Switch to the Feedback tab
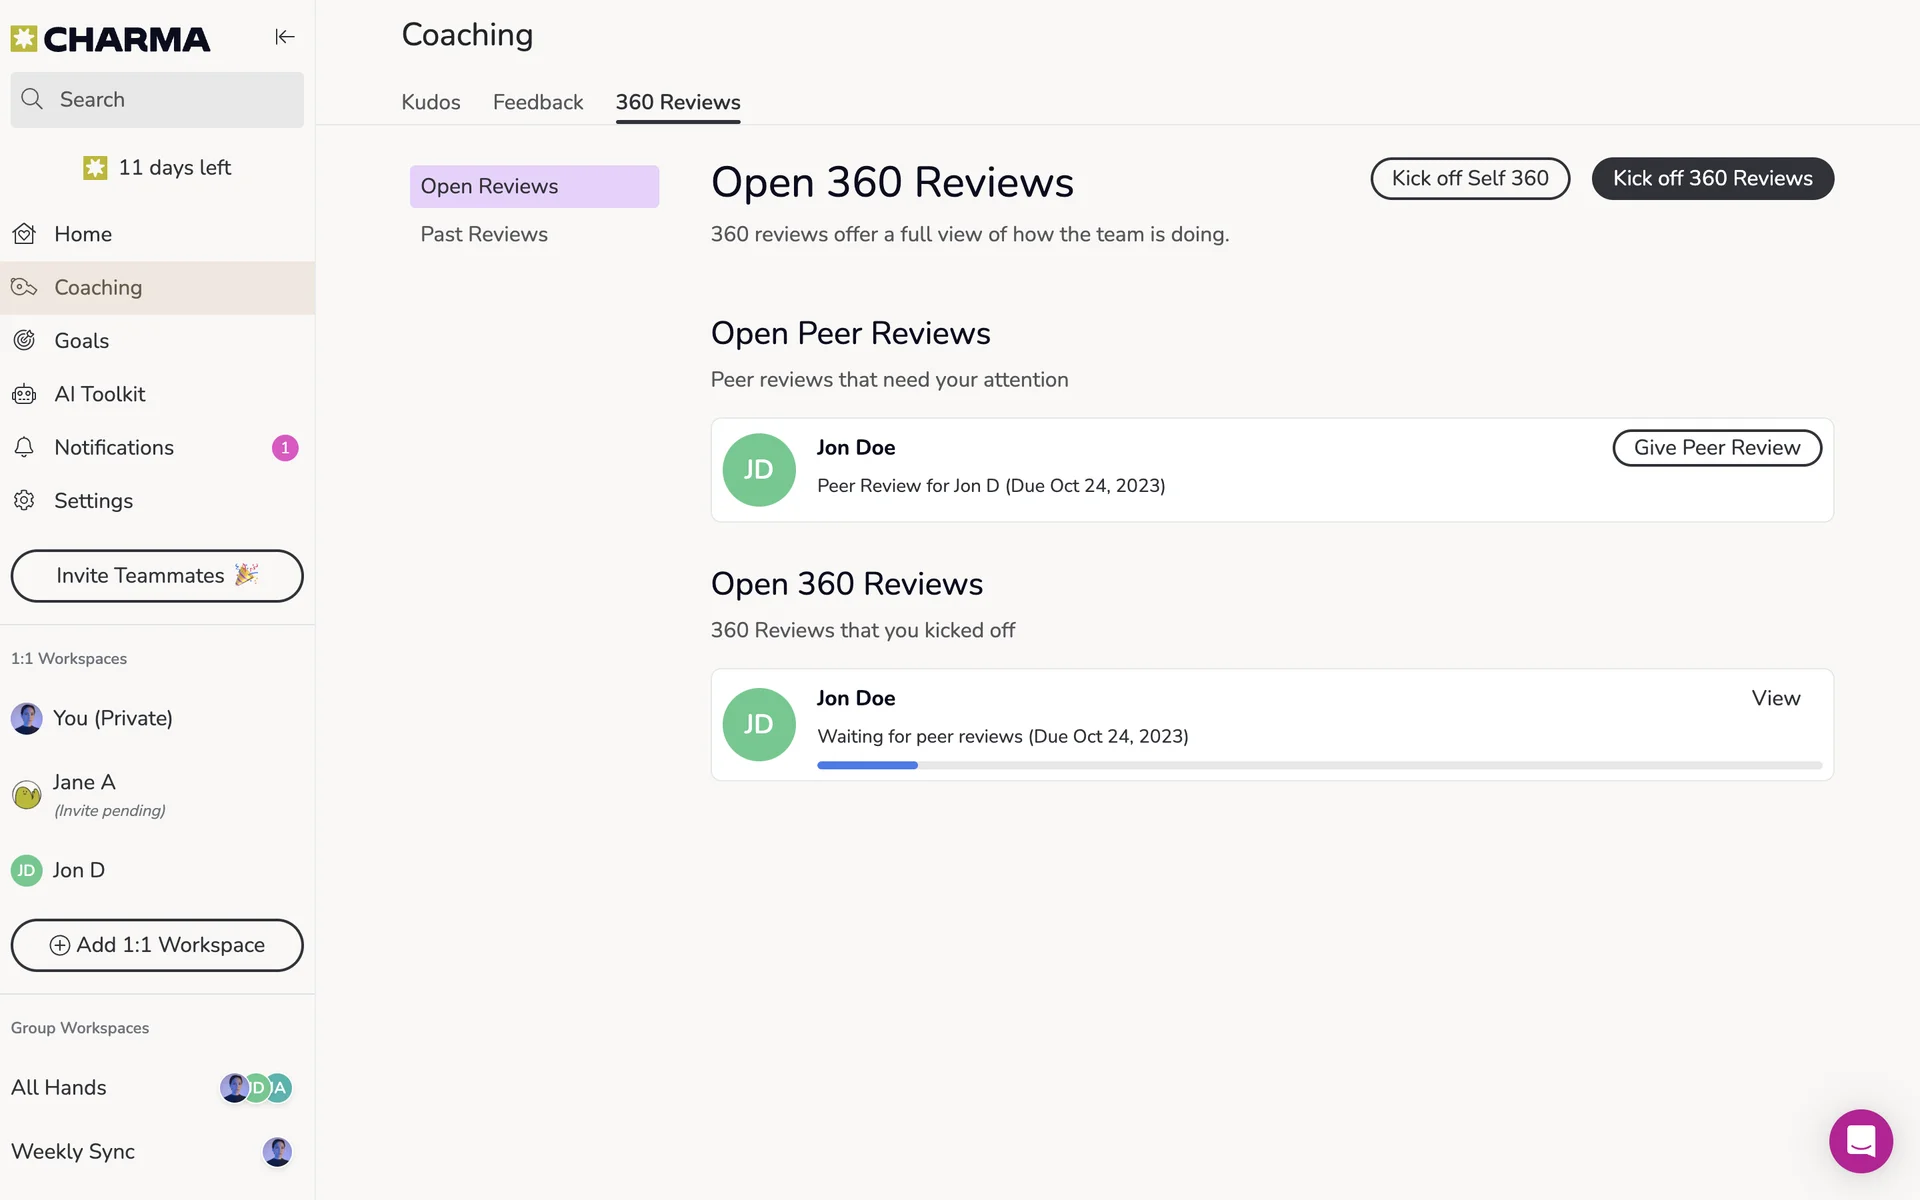This screenshot has width=1920, height=1200. coord(538,102)
